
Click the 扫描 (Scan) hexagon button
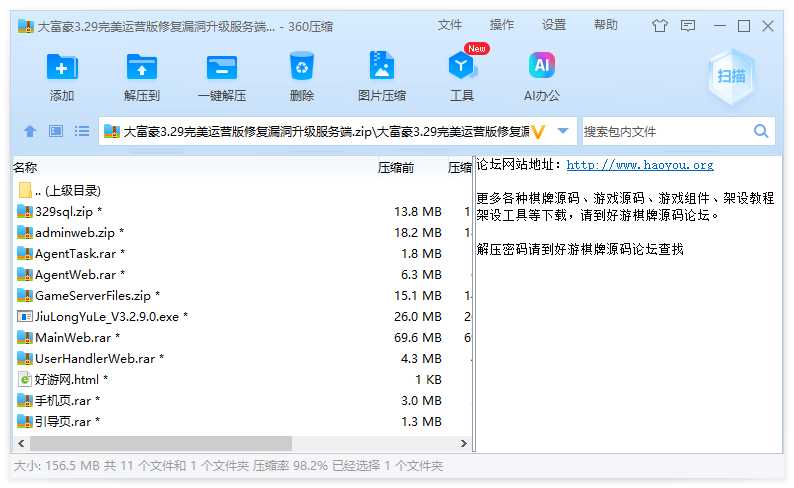[731, 76]
